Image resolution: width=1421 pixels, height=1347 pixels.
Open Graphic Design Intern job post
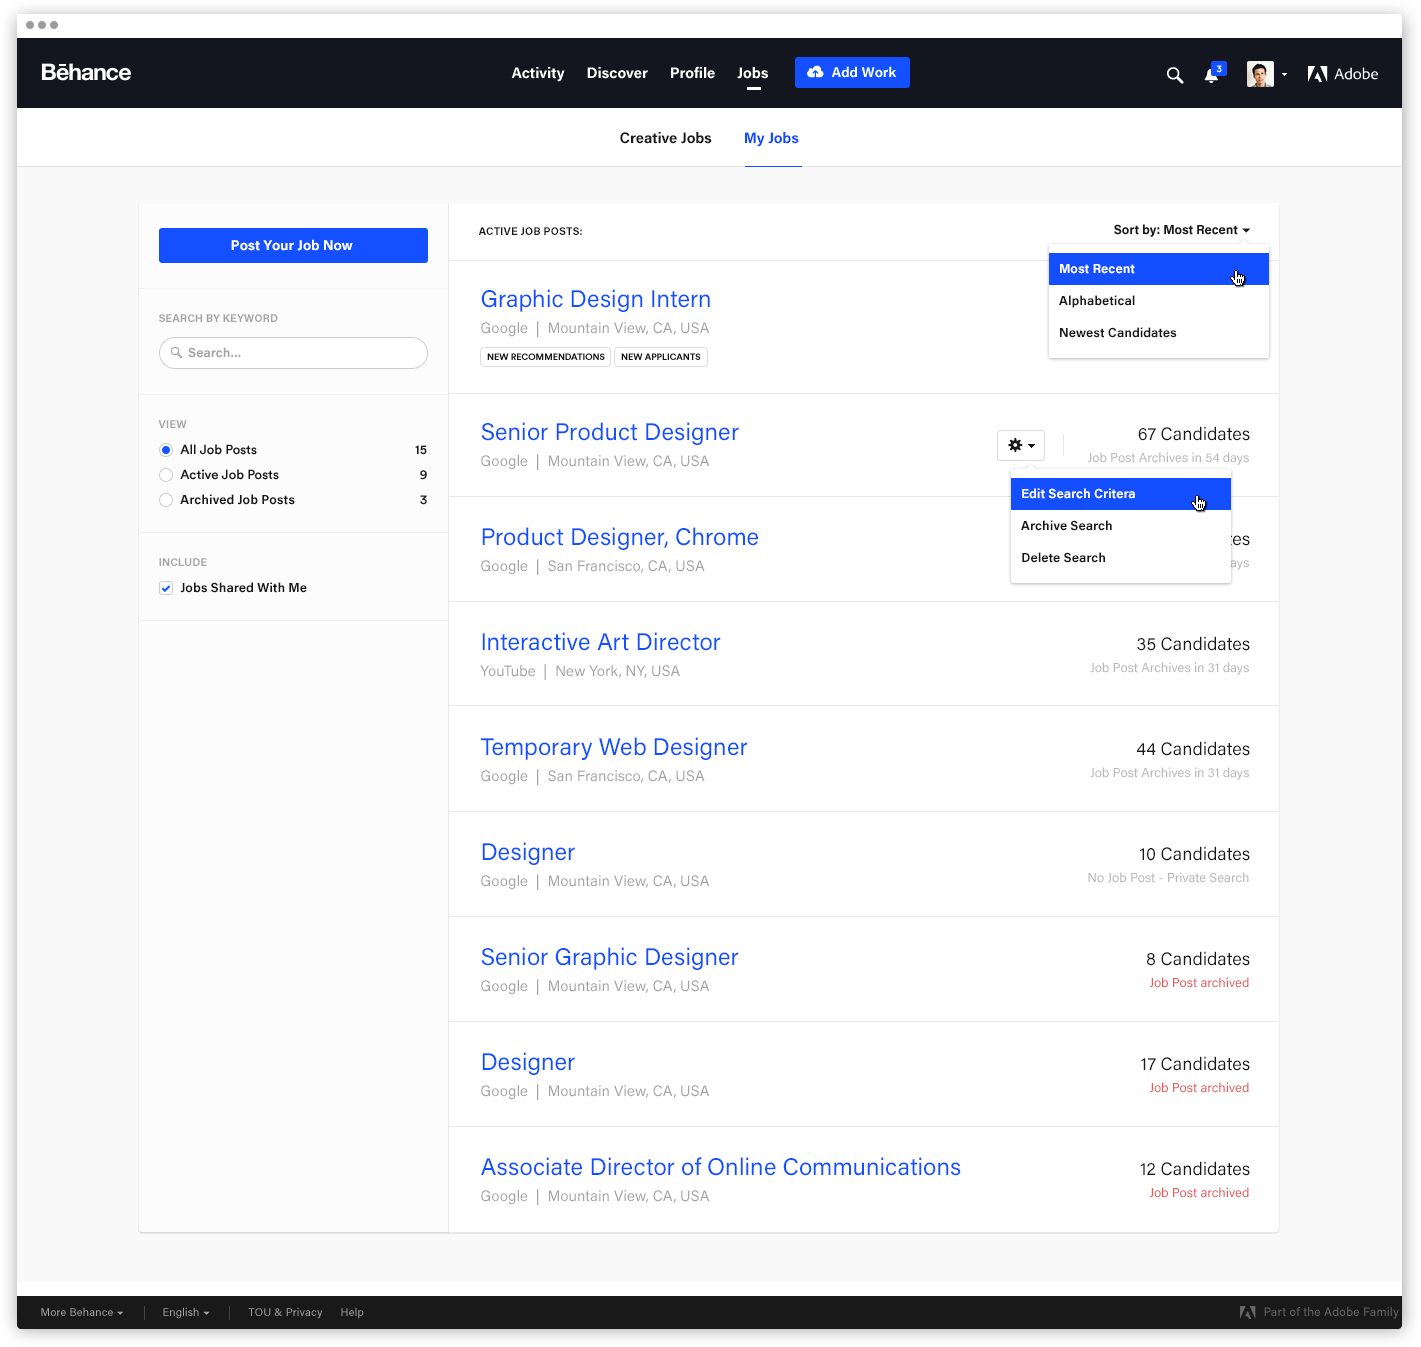596,299
